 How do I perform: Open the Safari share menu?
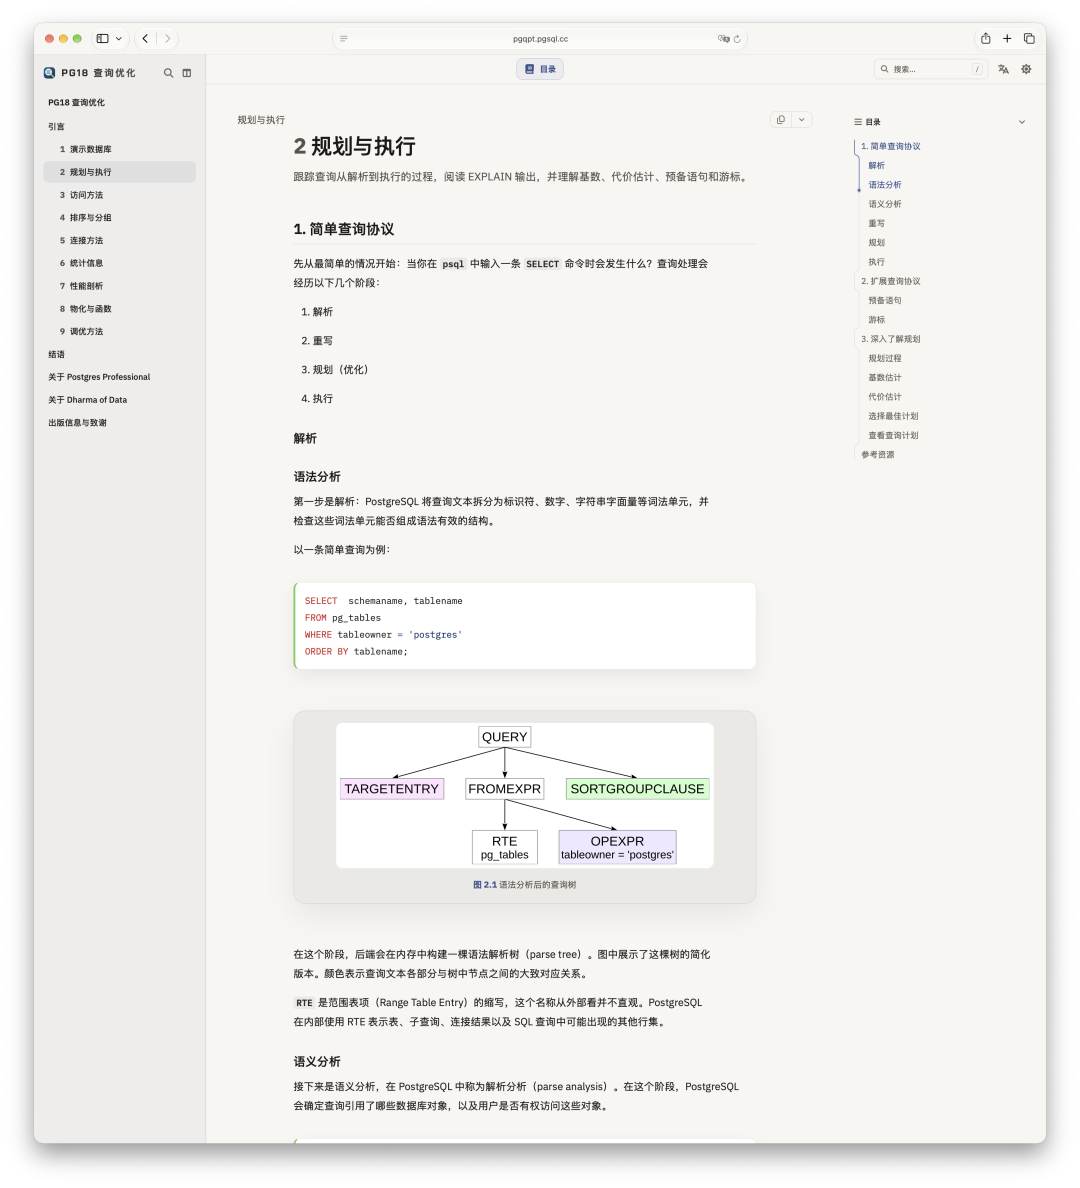985,39
